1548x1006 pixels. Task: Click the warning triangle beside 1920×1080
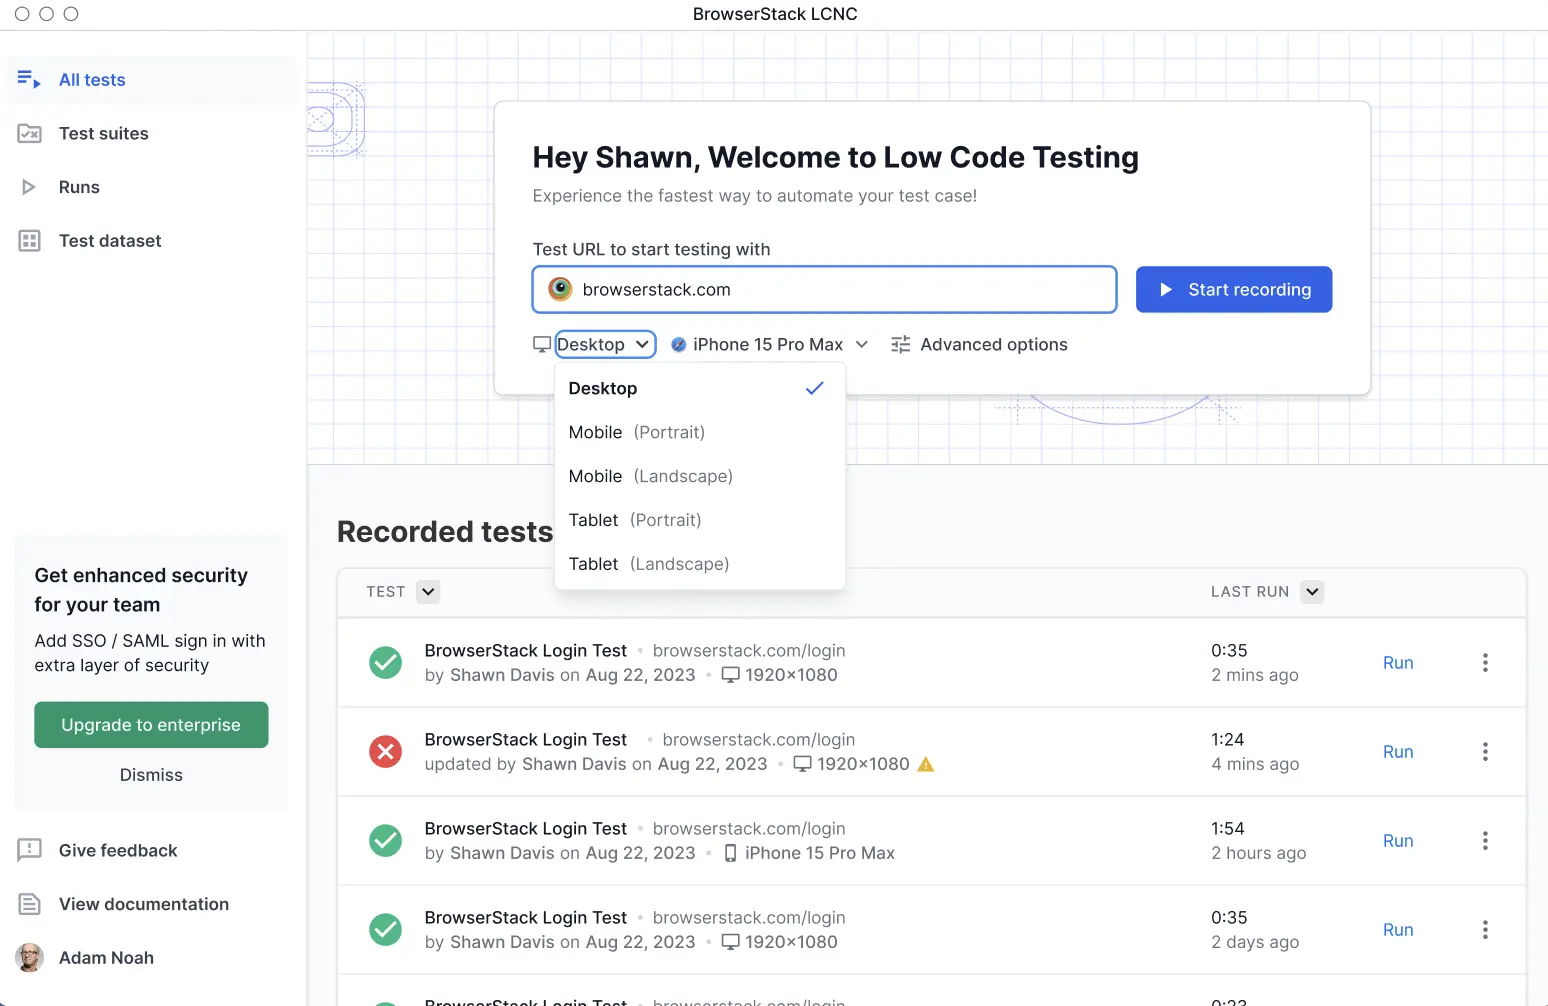tap(926, 764)
